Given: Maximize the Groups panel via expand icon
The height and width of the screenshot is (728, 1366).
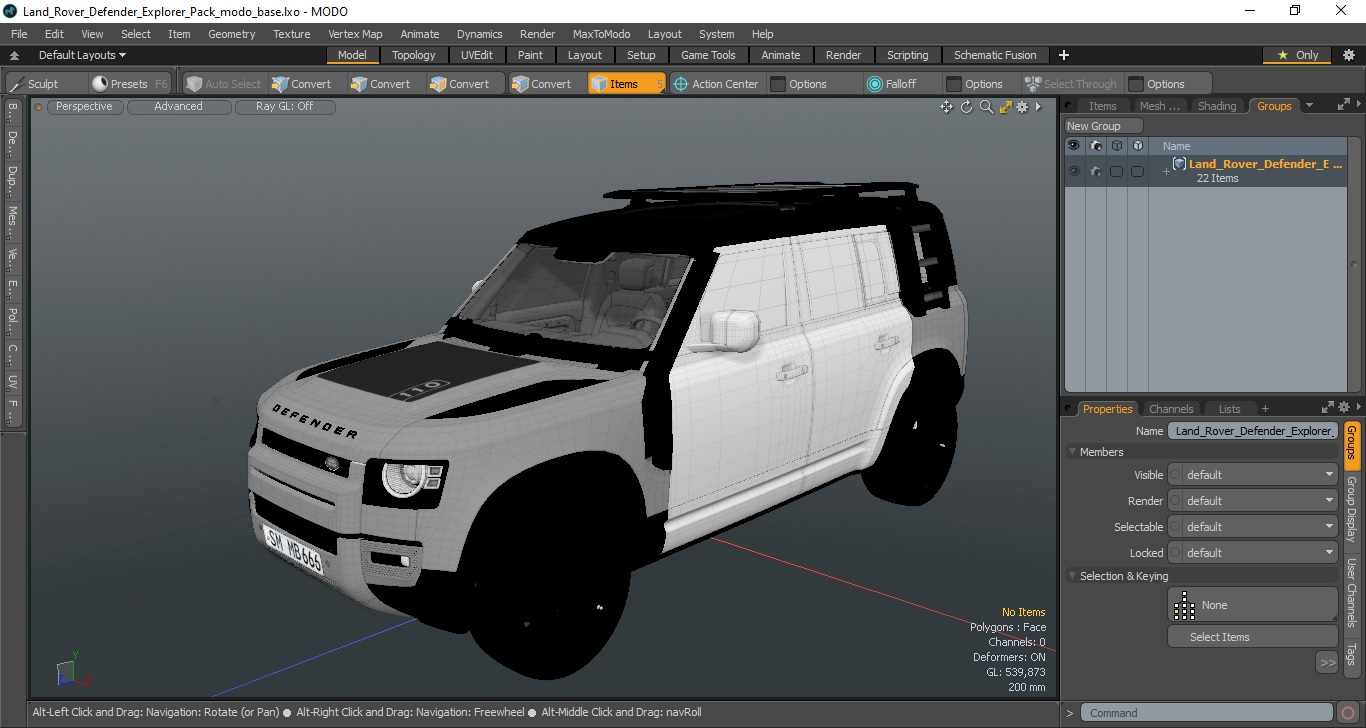Looking at the screenshot, I should [1343, 104].
